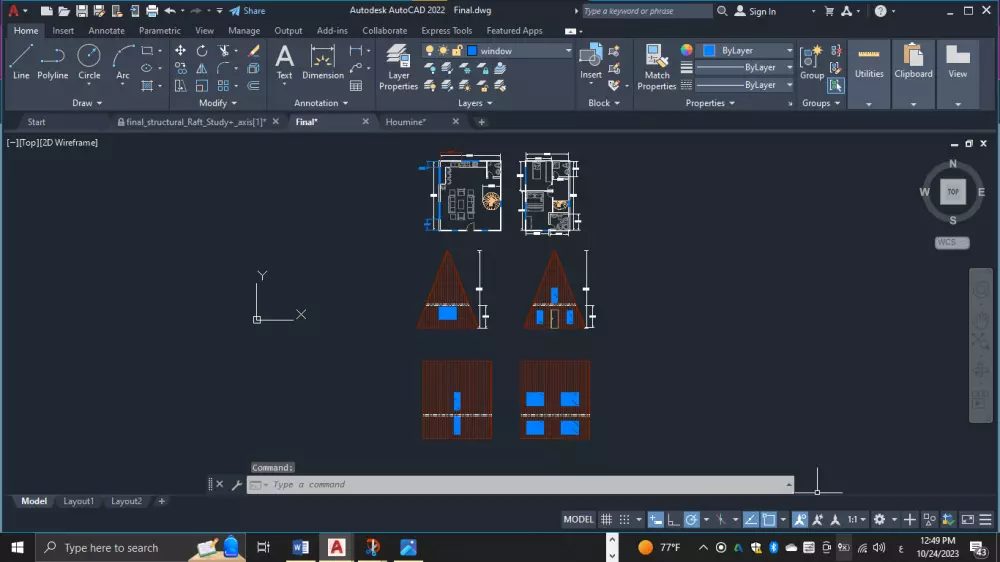Toggle the layer lock padlock icon
This screenshot has height=562, width=1000.
(x=457, y=50)
